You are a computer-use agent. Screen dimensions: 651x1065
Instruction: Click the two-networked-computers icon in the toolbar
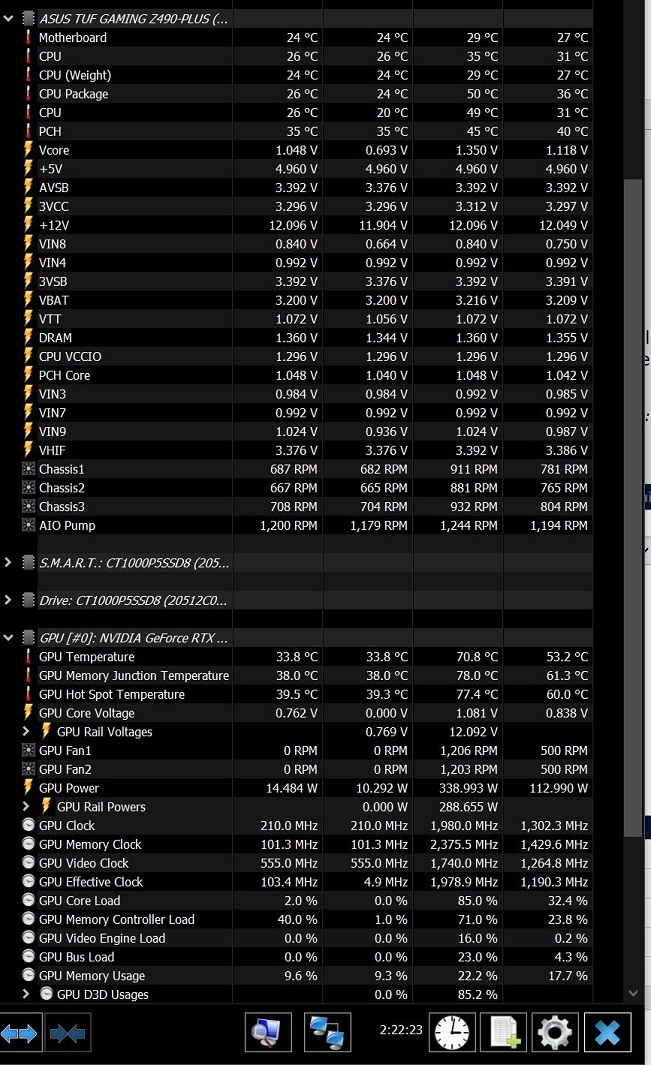(x=326, y=1032)
